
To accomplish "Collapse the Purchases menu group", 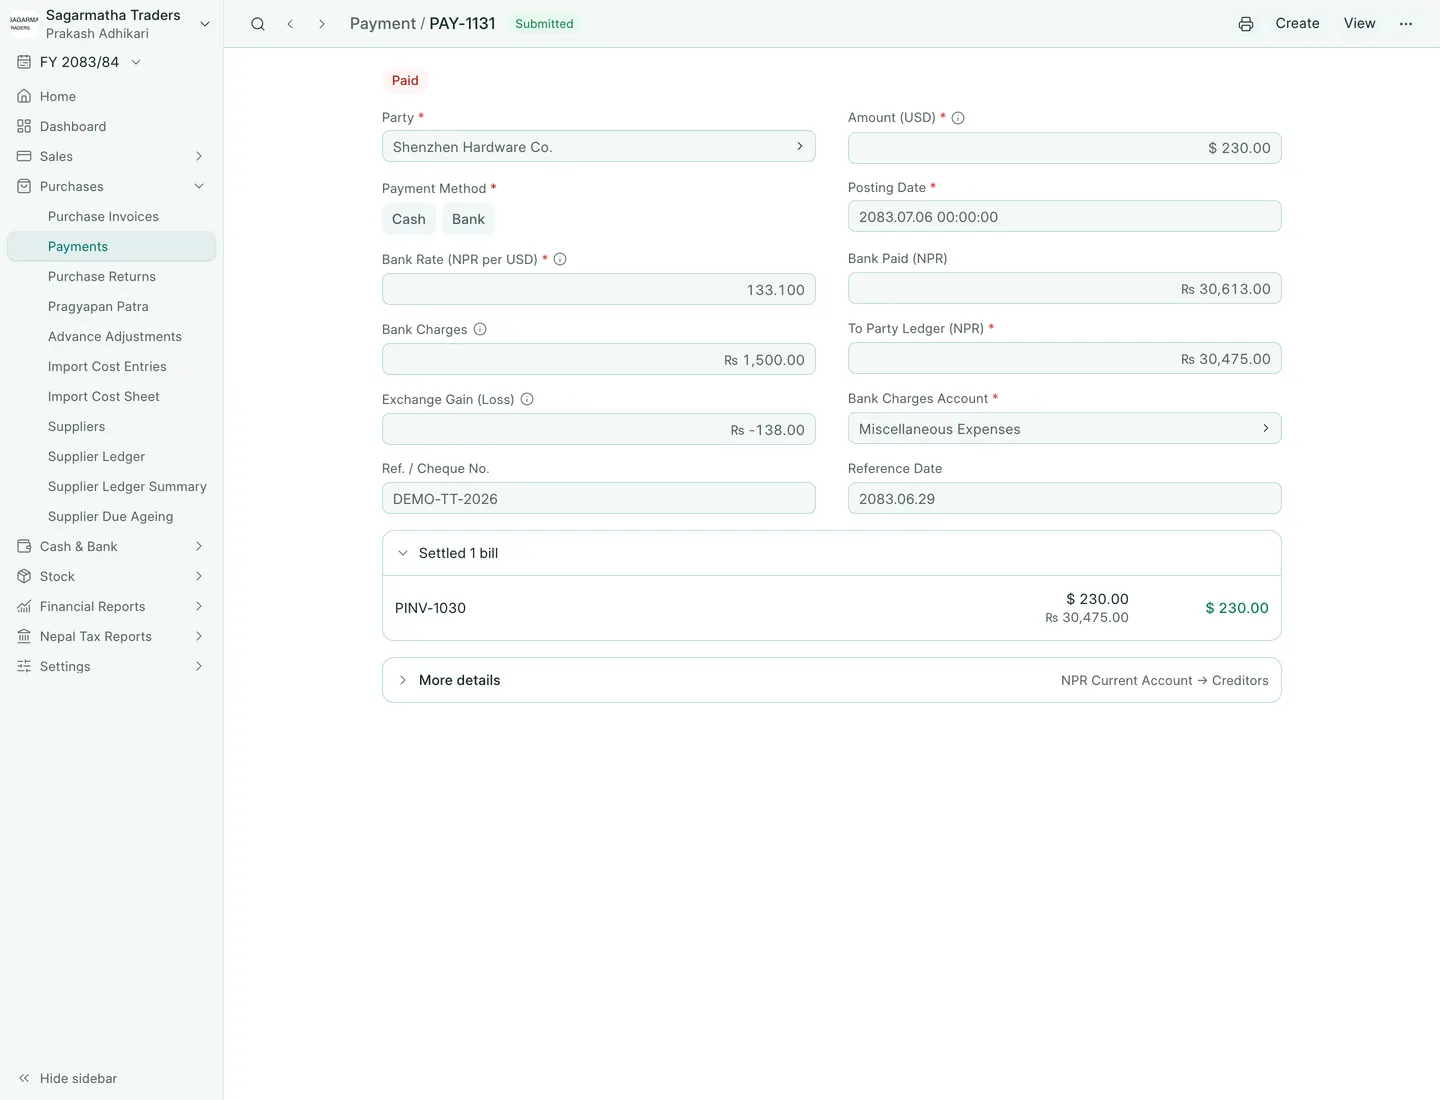I will coord(111,186).
